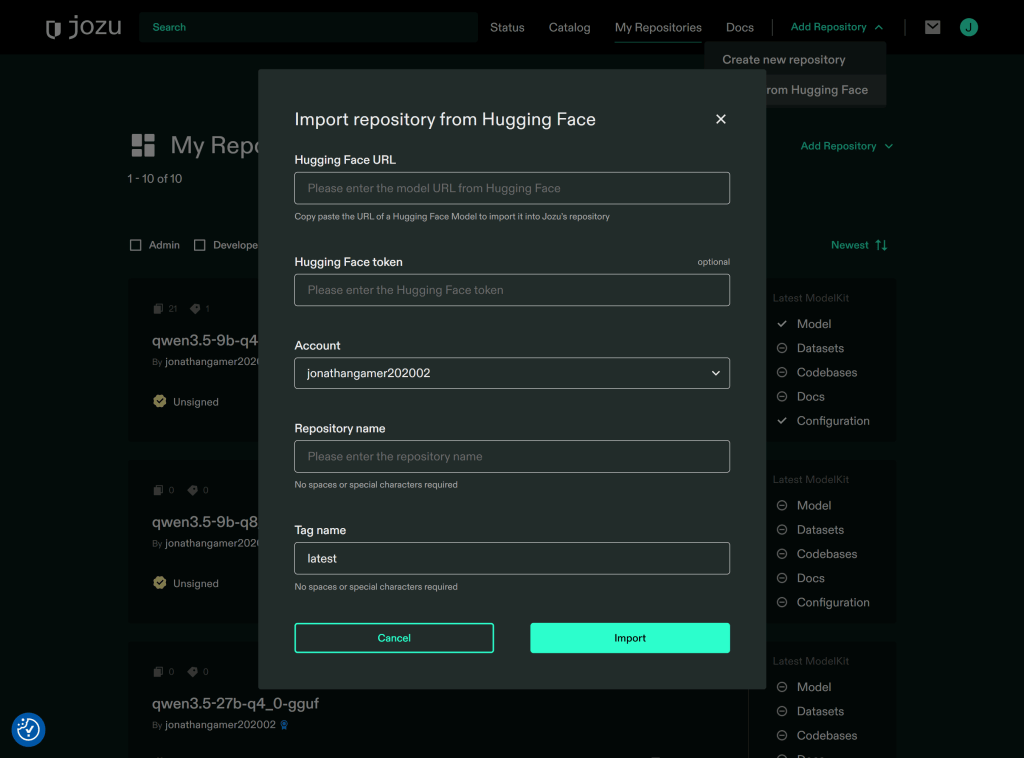Screen dimensions: 1024x758
Task: Click the Hugging Face token field
Action: coord(512,290)
